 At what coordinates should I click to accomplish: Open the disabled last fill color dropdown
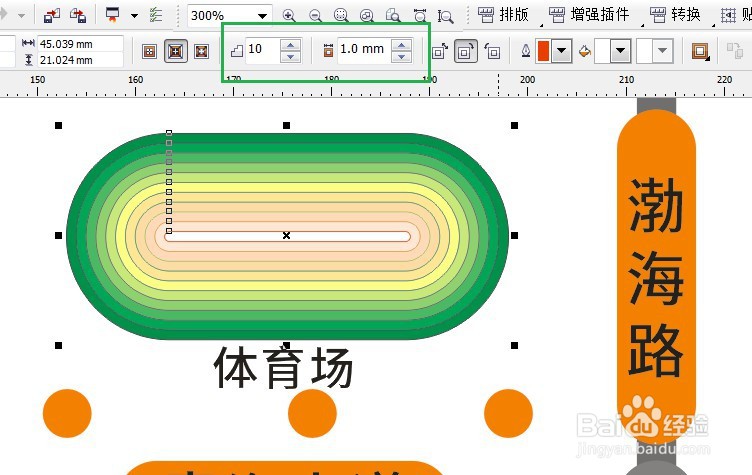pos(663,51)
